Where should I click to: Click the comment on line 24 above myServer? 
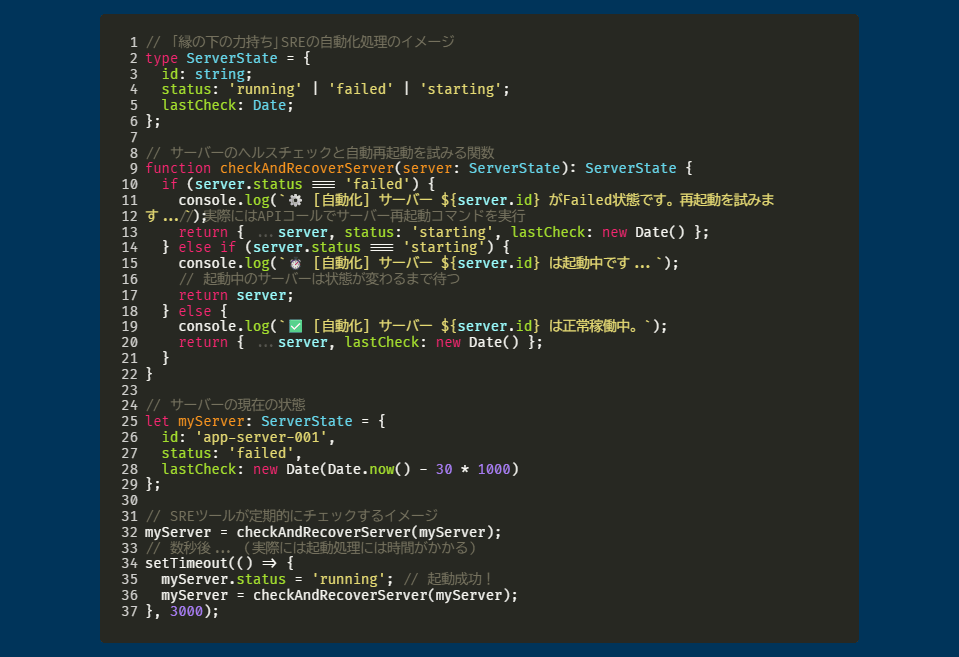pyautogui.click(x=225, y=405)
